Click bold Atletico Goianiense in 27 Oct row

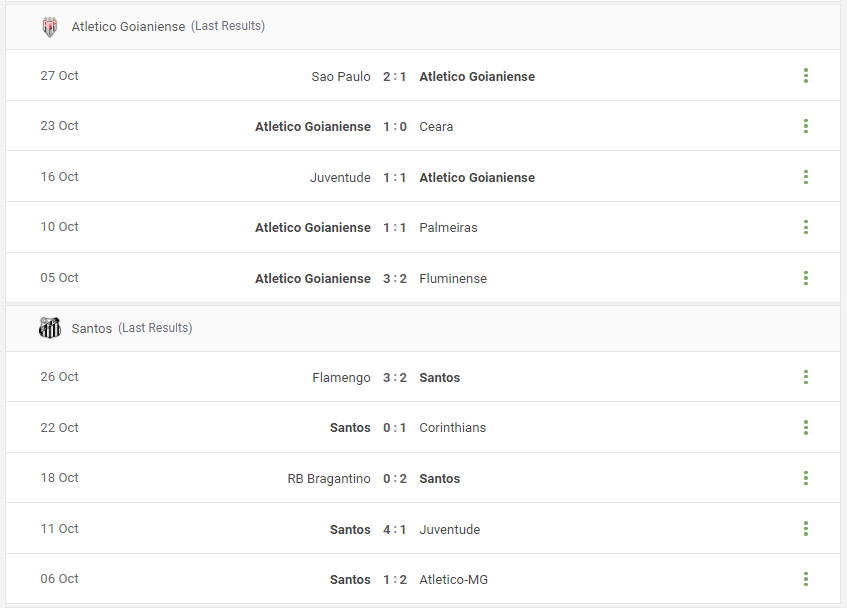click(477, 77)
